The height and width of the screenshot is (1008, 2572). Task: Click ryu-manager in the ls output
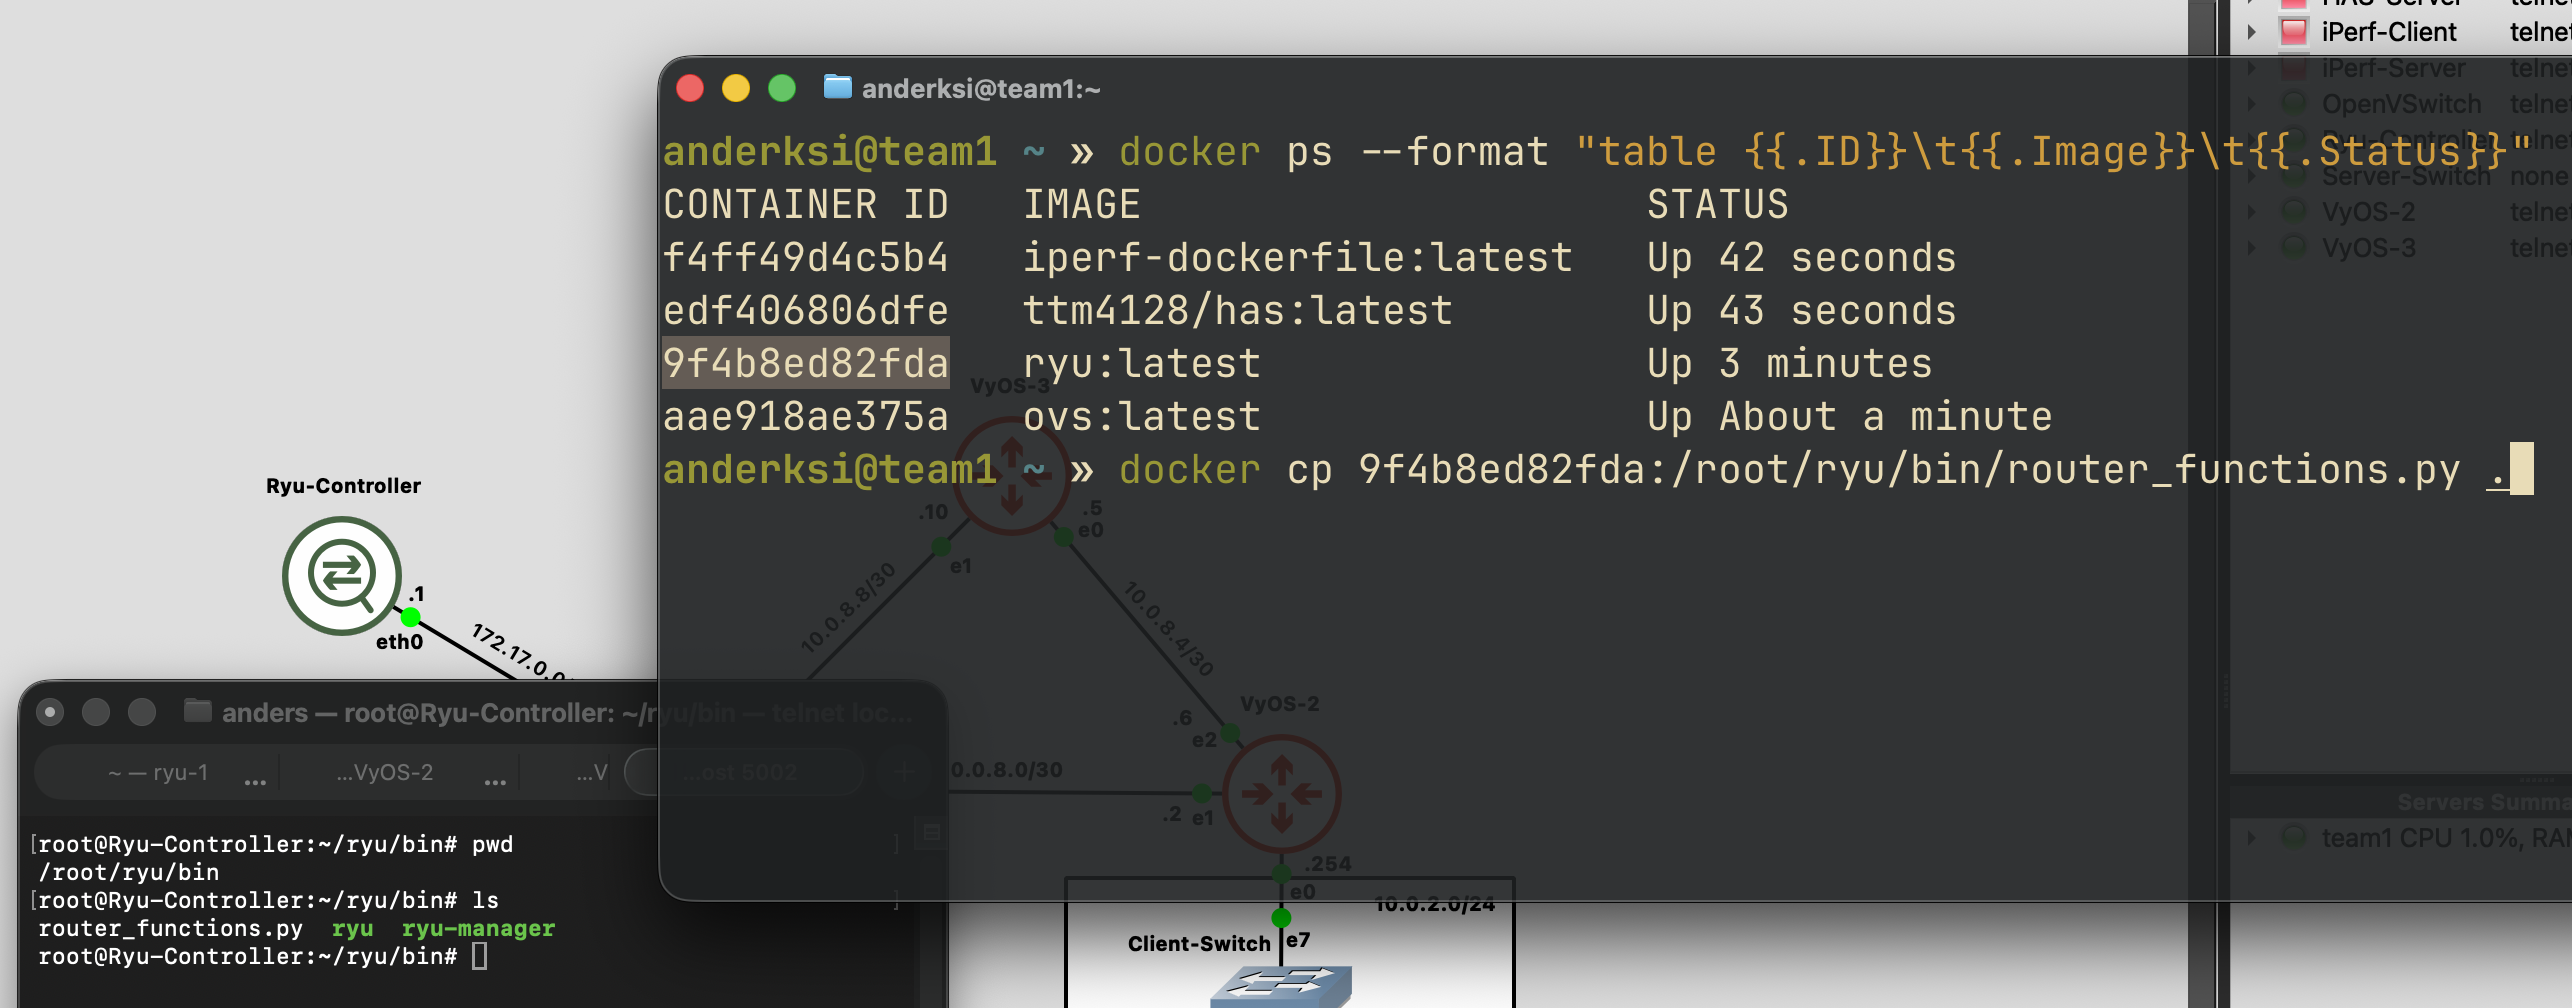click(x=478, y=928)
